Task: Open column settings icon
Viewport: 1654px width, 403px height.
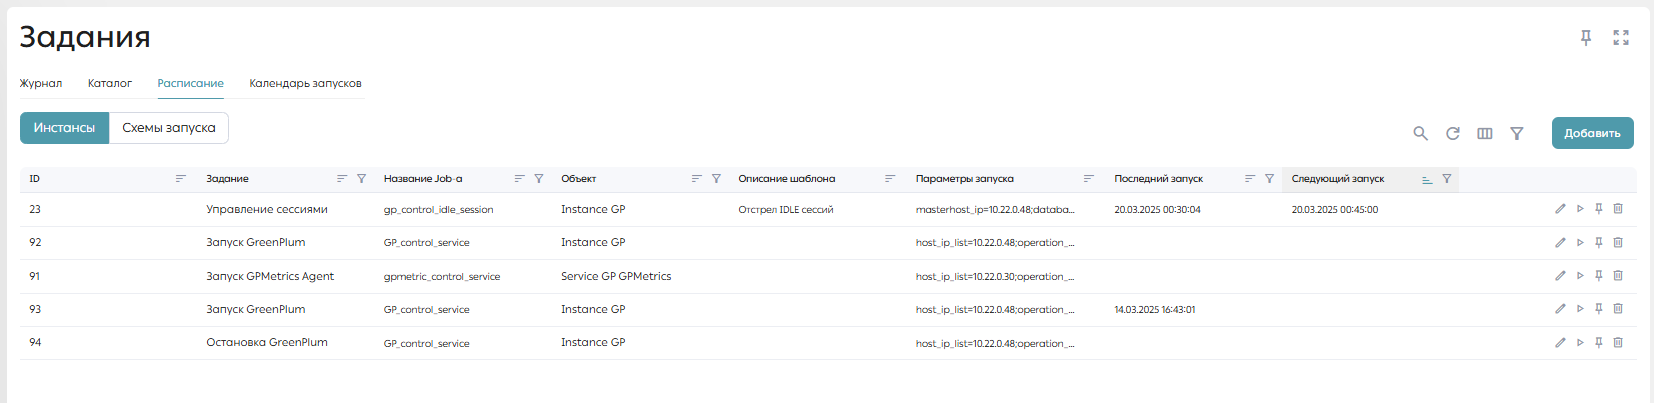Action: [1485, 133]
